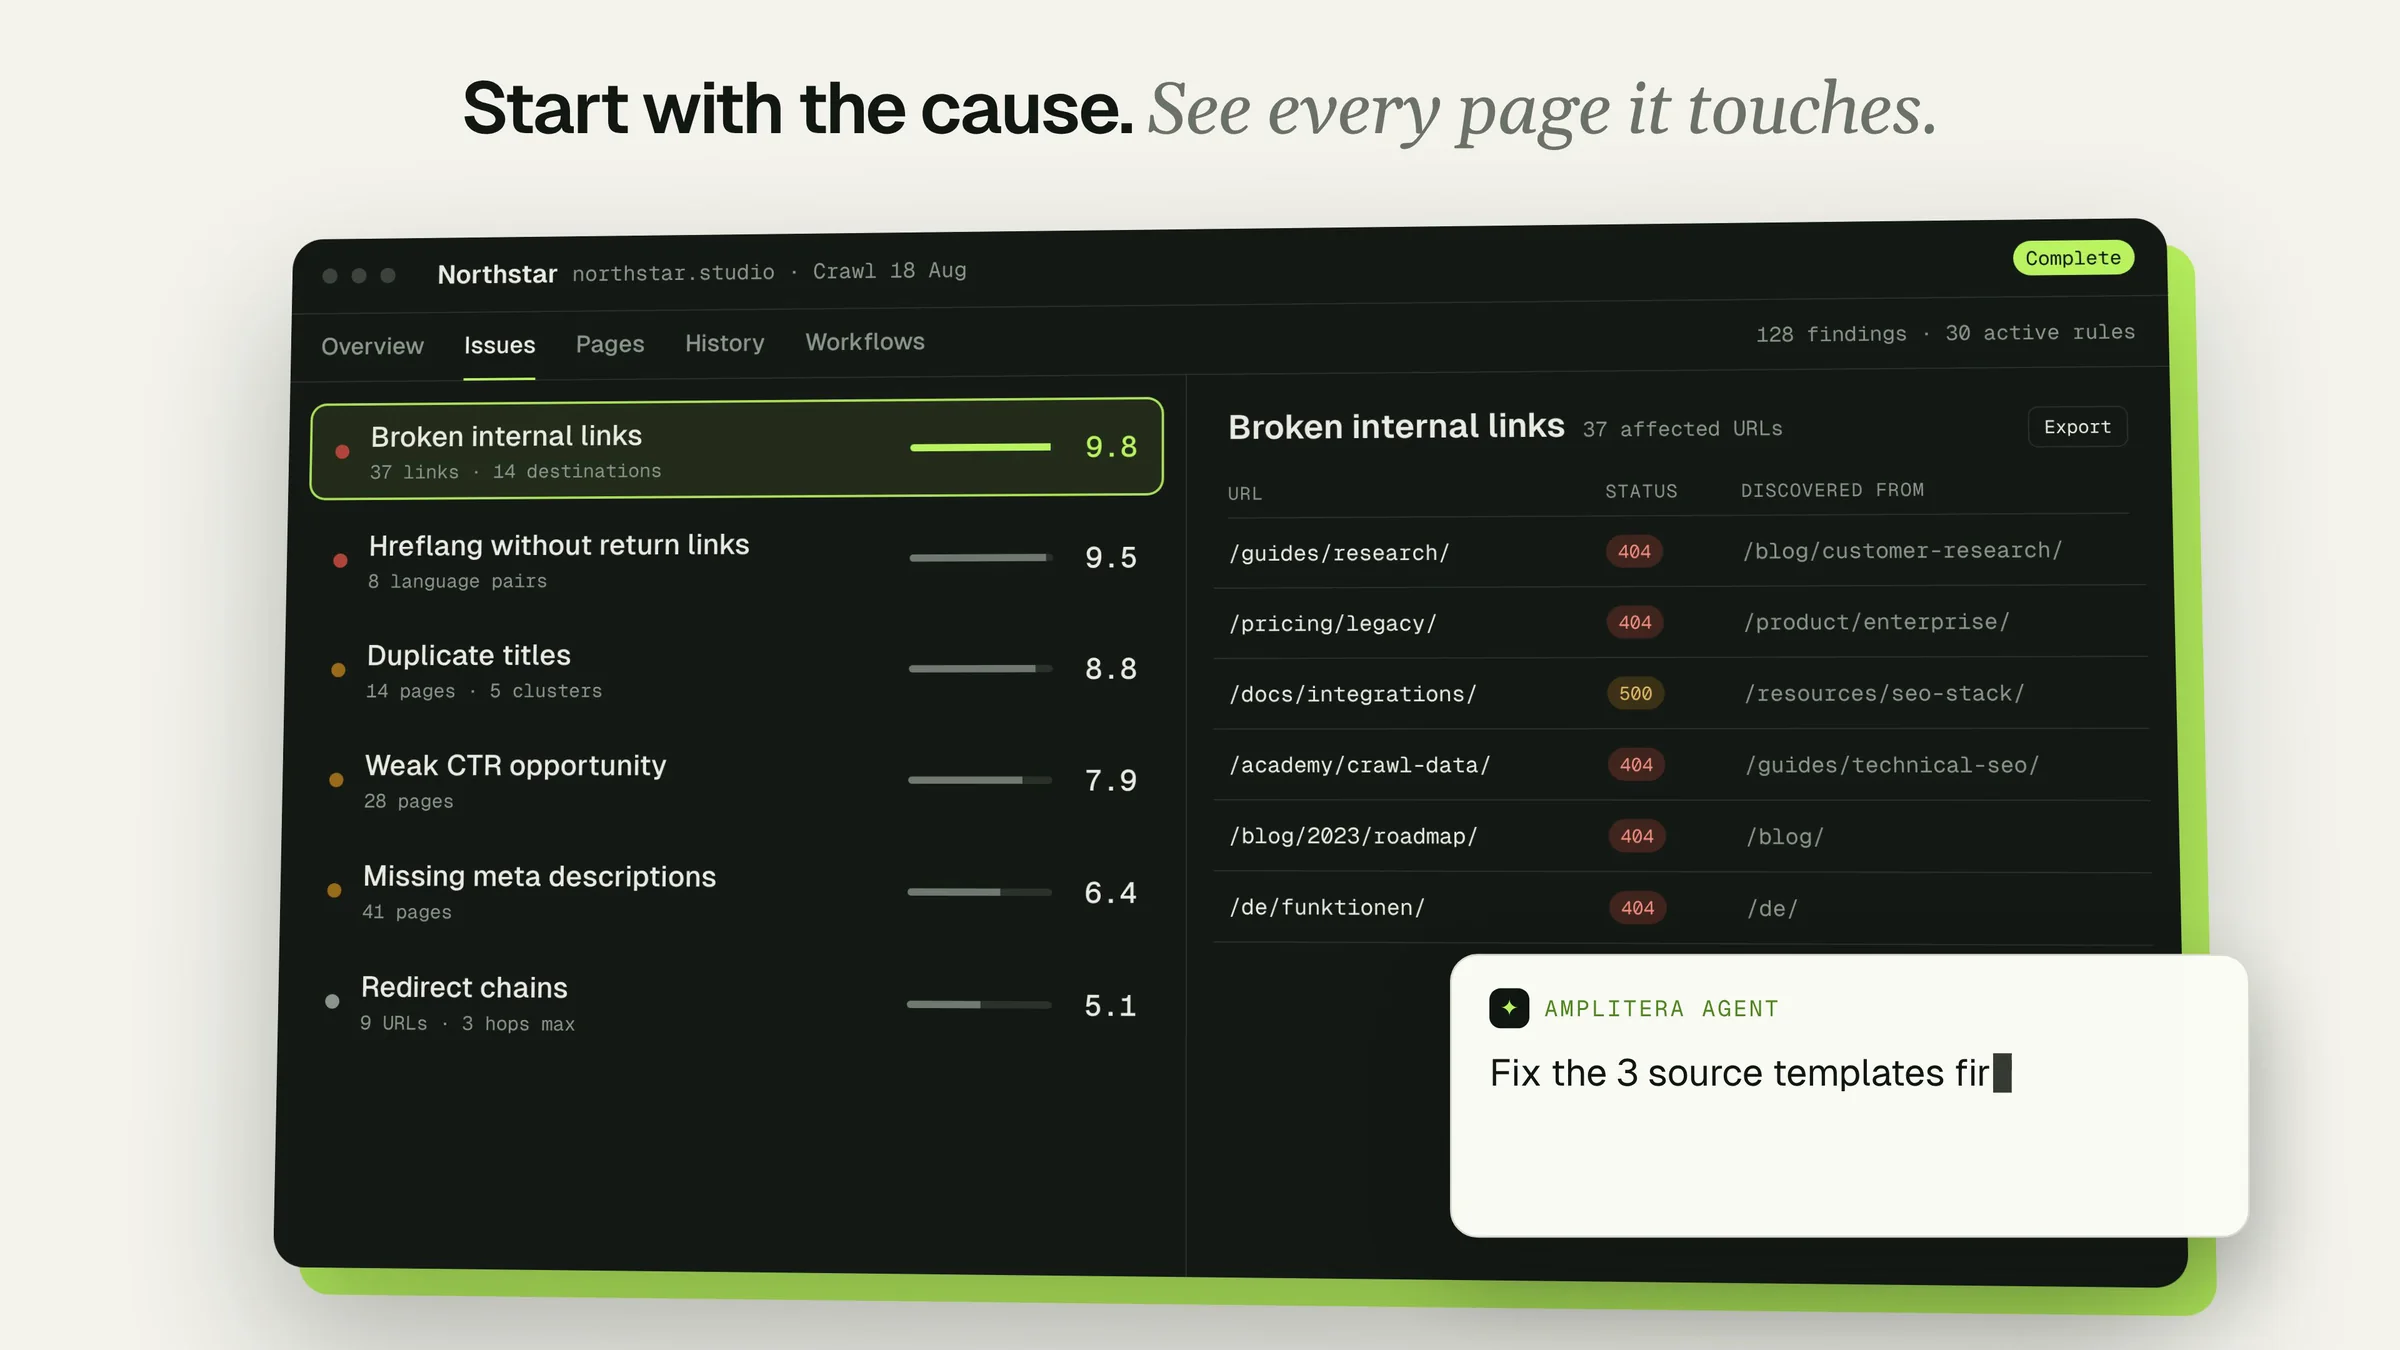This screenshot has width=2400, height=1350.
Task: Open source page /guides/technical-seo/
Action: (1893, 765)
